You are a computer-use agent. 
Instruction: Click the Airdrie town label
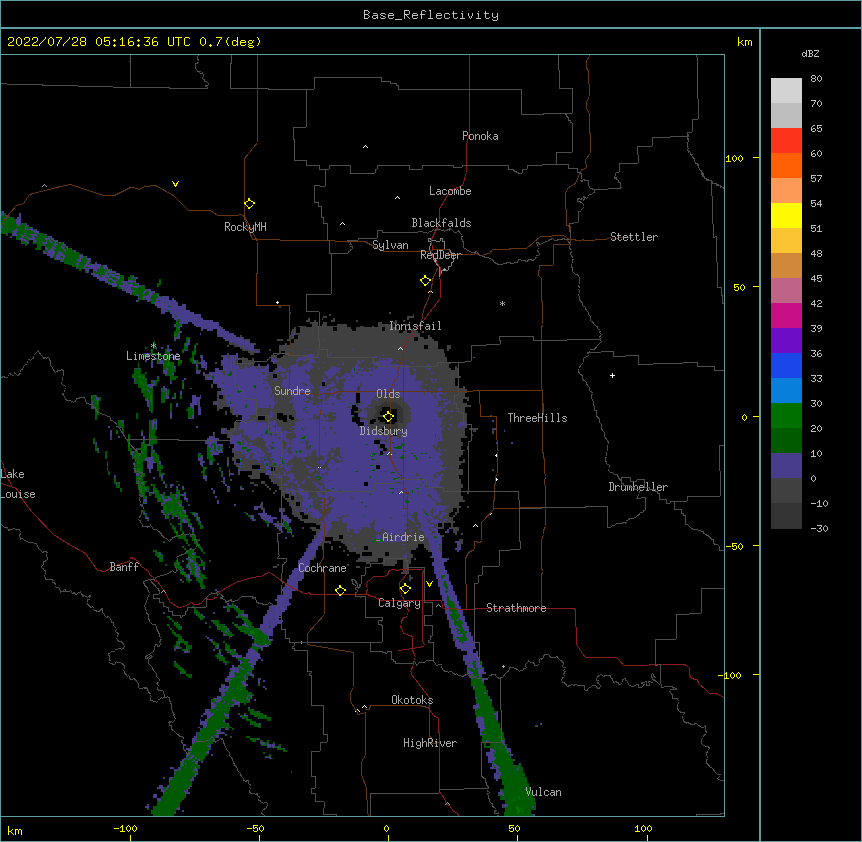(403, 537)
